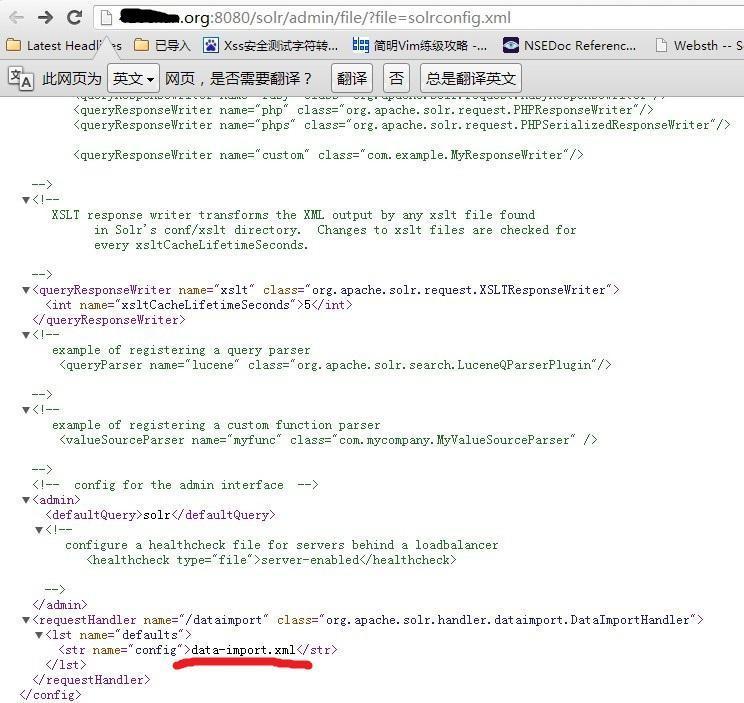Reload the page with refresh icon
The image size is (744, 703).
pos(74,18)
